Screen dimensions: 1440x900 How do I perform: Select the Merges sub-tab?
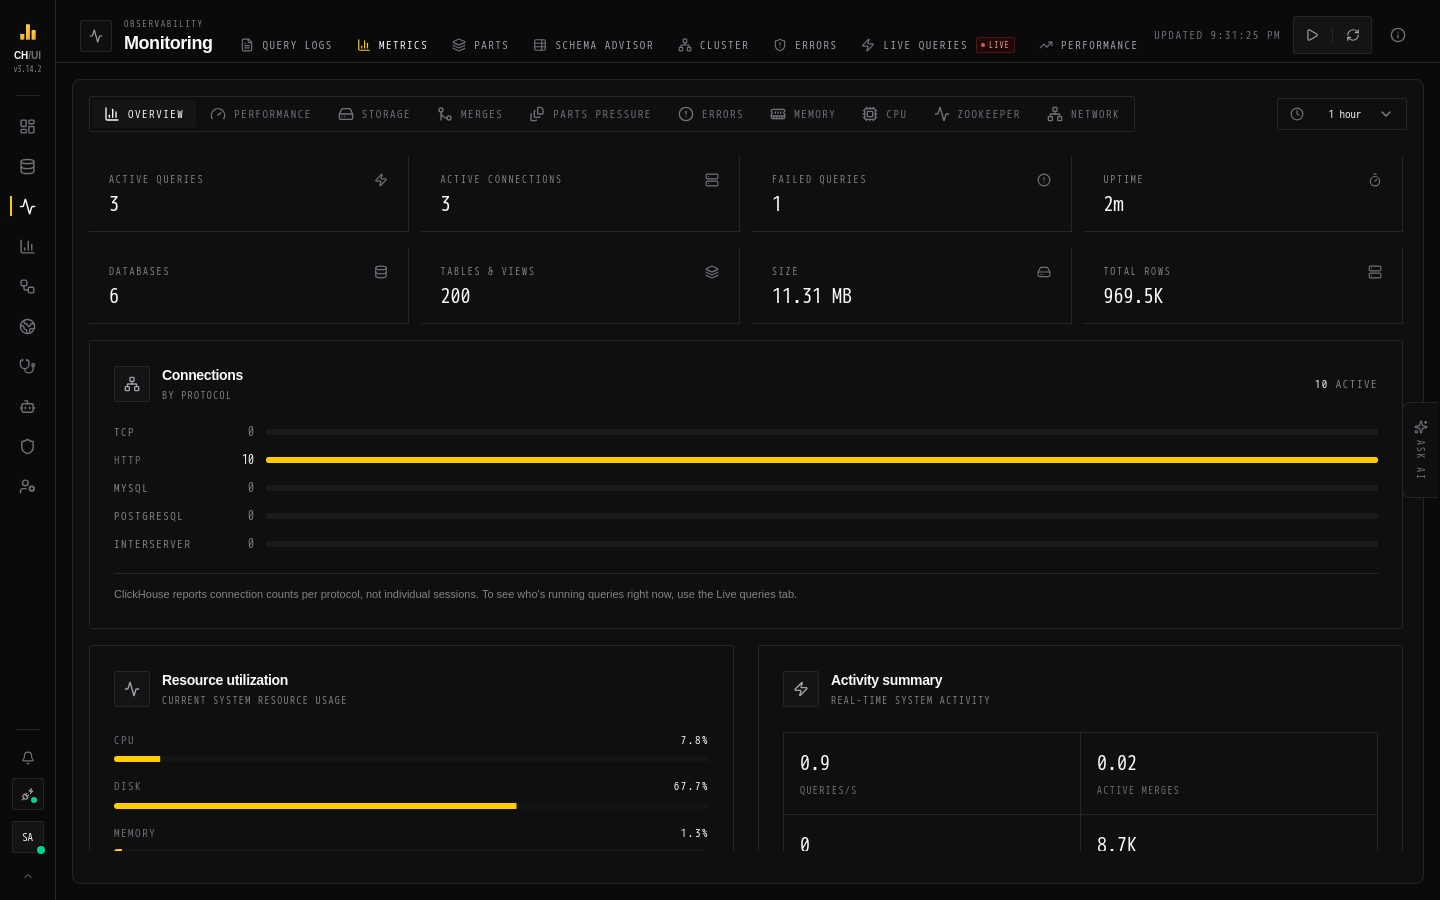[470, 114]
